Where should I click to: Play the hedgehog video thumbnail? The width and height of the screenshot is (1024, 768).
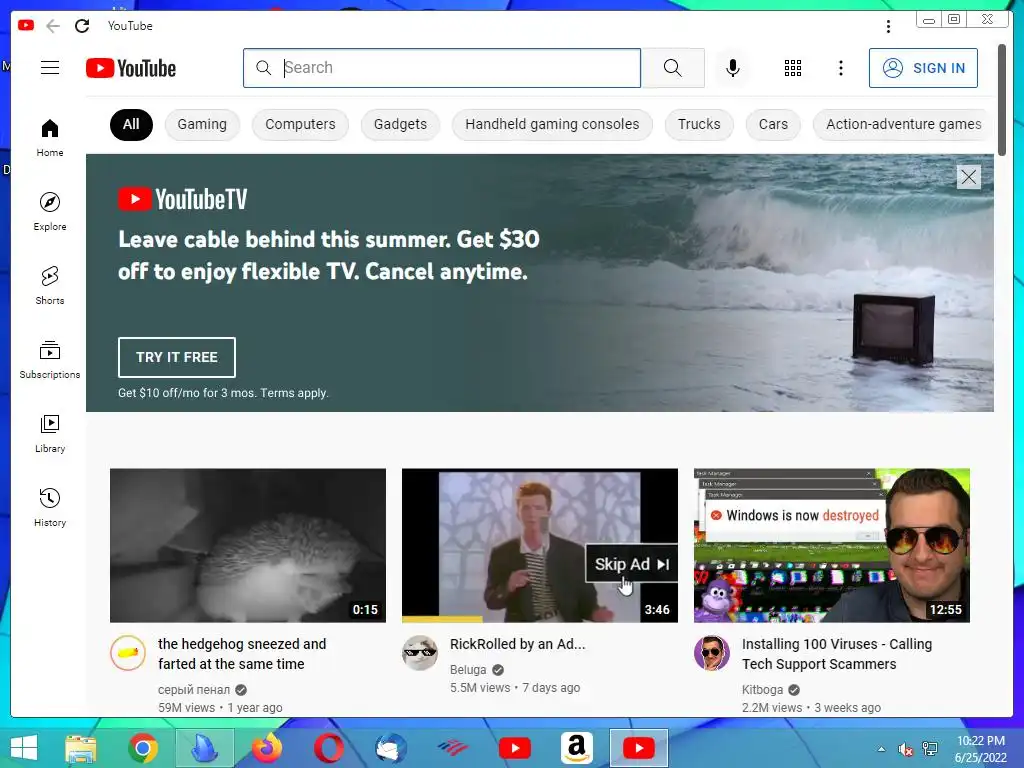(248, 545)
